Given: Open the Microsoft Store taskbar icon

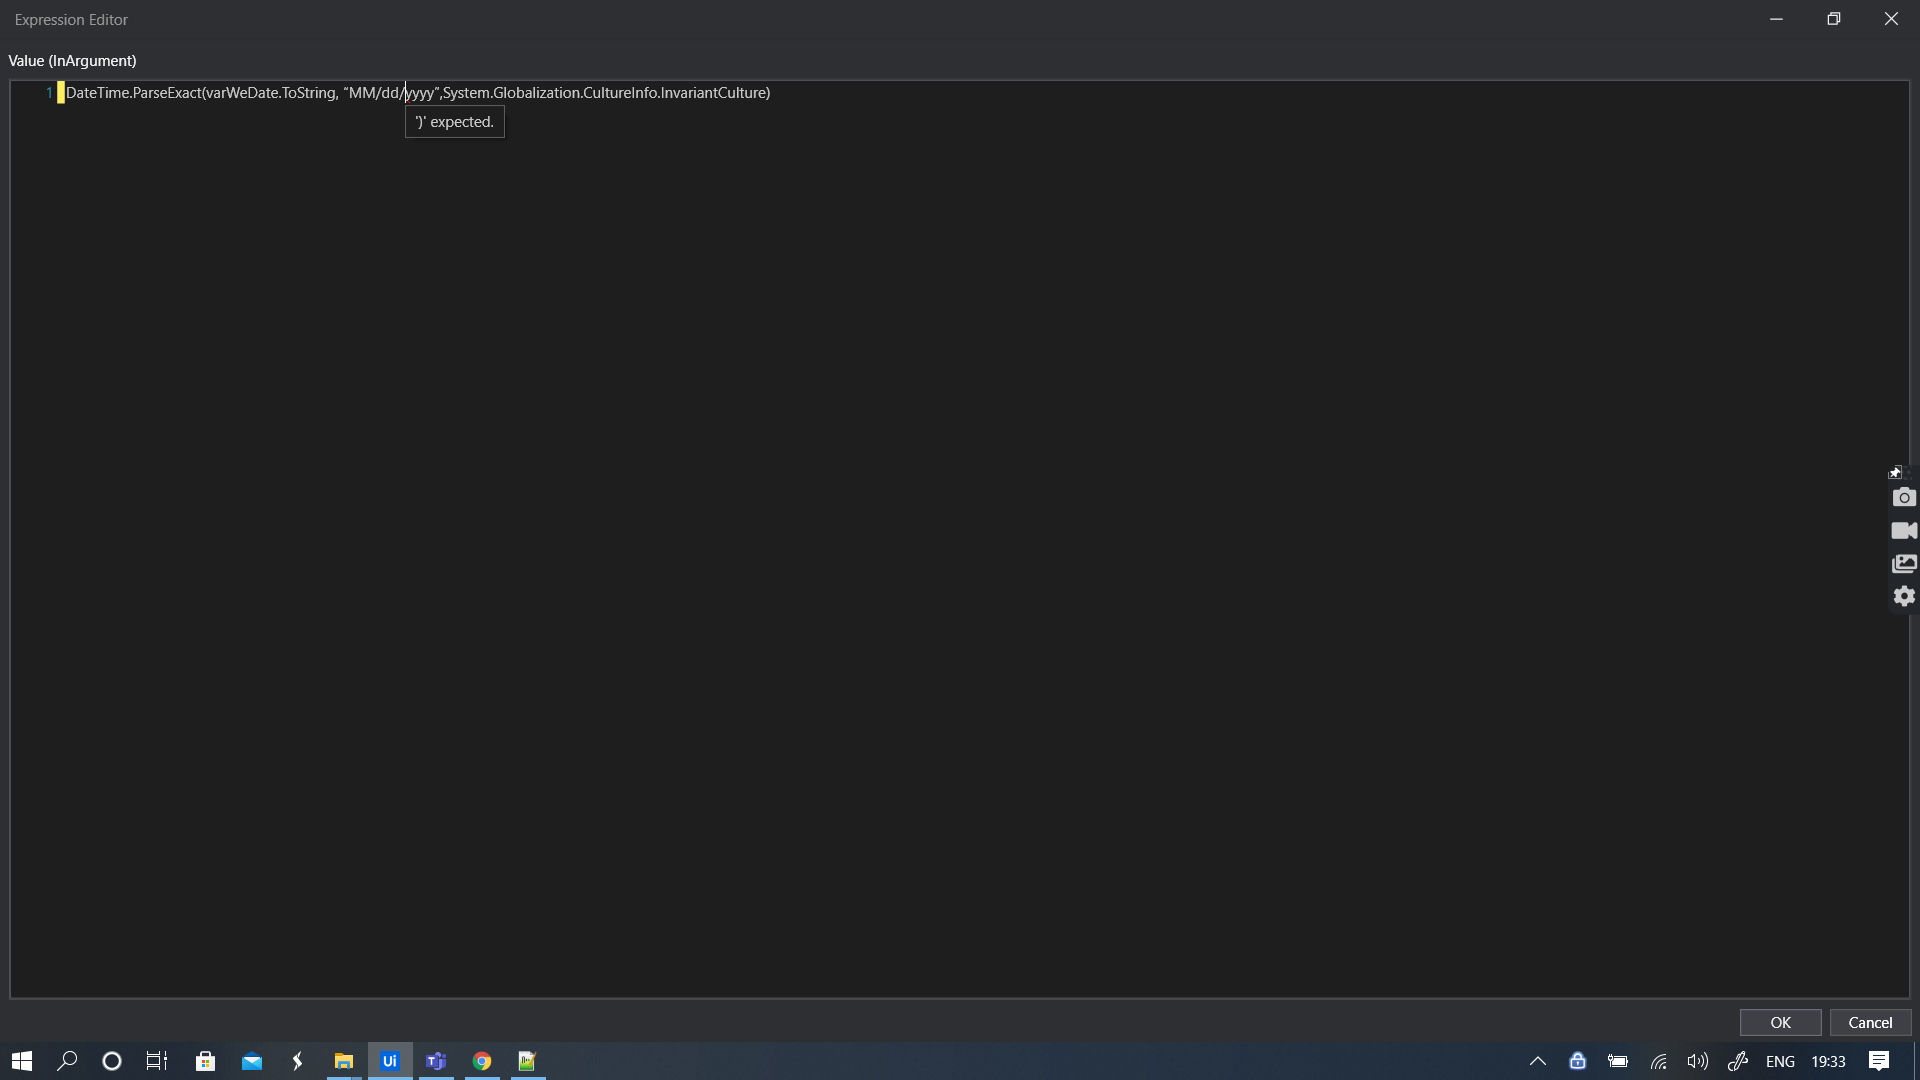Looking at the screenshot, I should (206, 1061).
